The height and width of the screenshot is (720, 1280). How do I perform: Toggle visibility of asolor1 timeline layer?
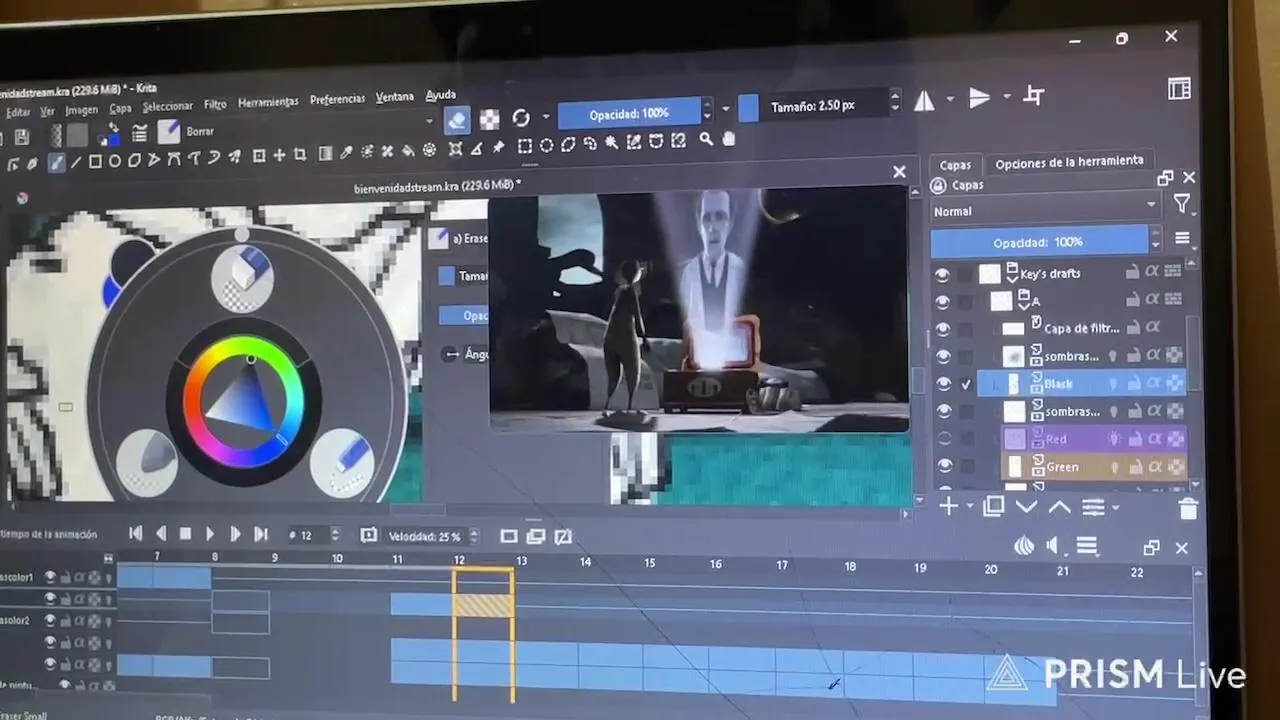click(50, 577)
